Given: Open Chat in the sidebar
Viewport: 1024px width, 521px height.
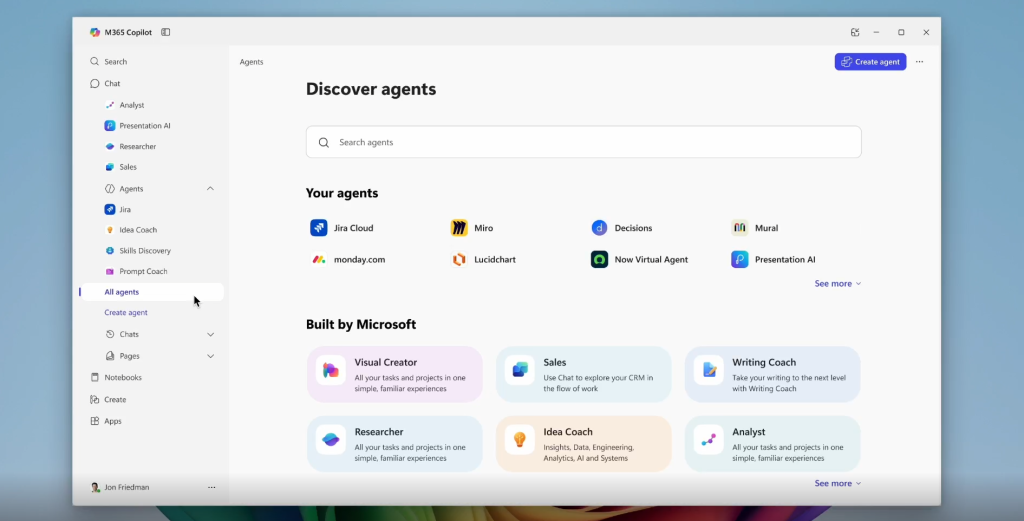Looking at the screenshot, I should [106, 84].
